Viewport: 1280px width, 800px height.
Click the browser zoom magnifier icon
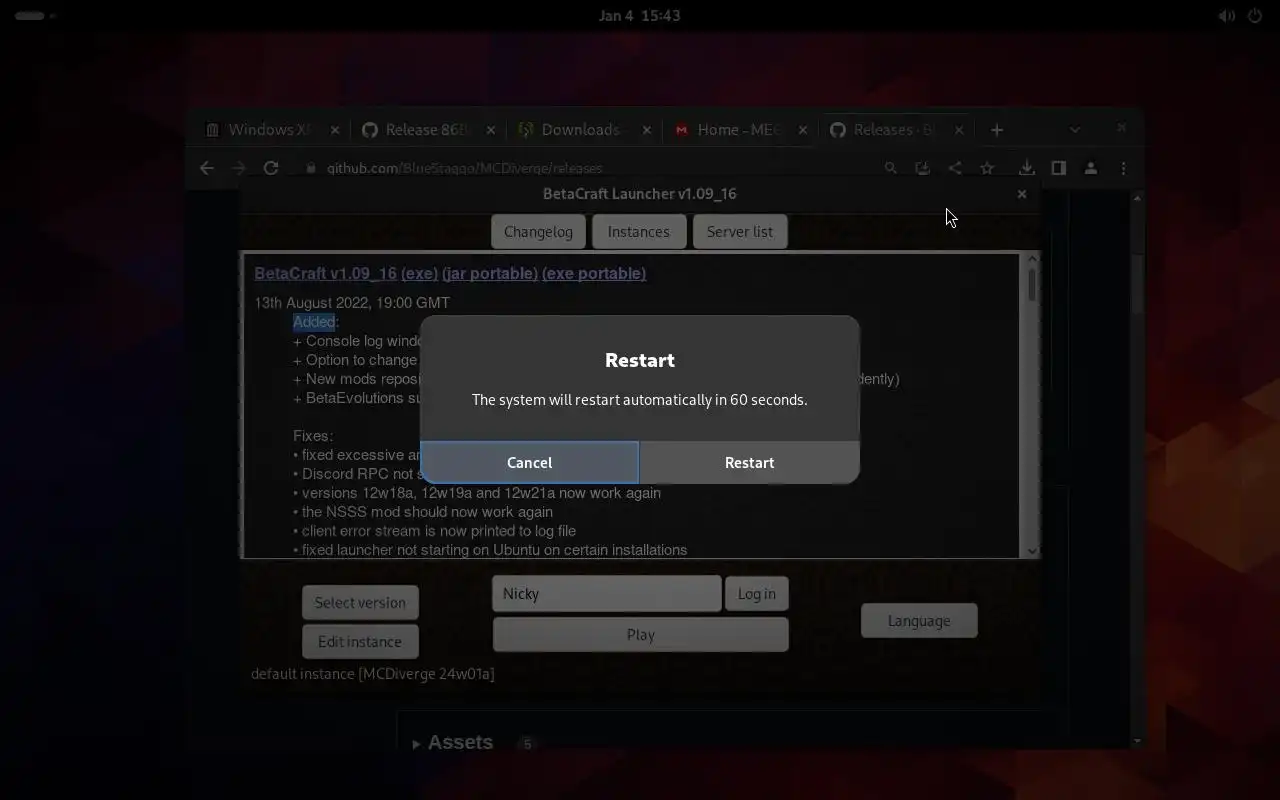[x=890, y=168]
